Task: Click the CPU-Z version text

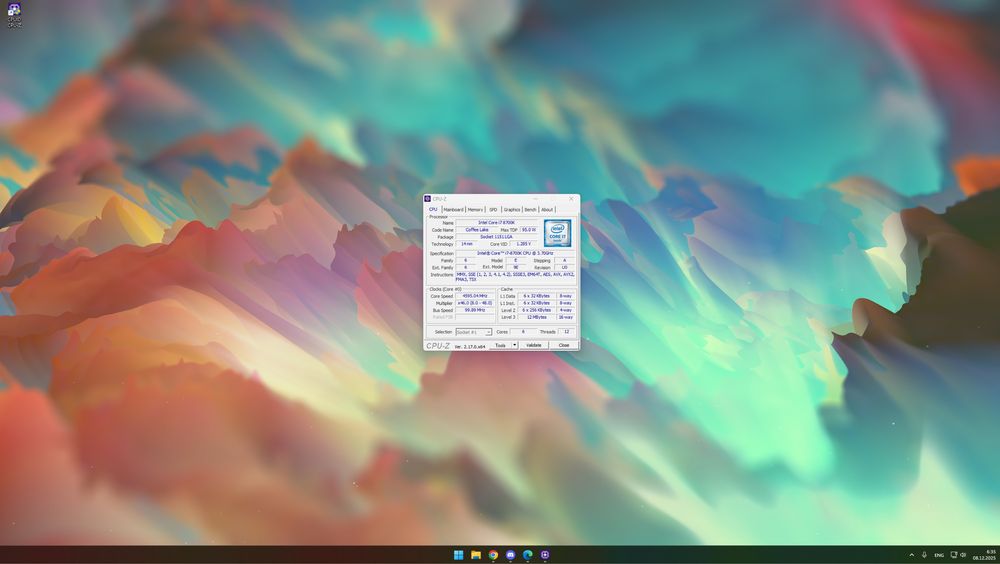Action: pos(469,346)
